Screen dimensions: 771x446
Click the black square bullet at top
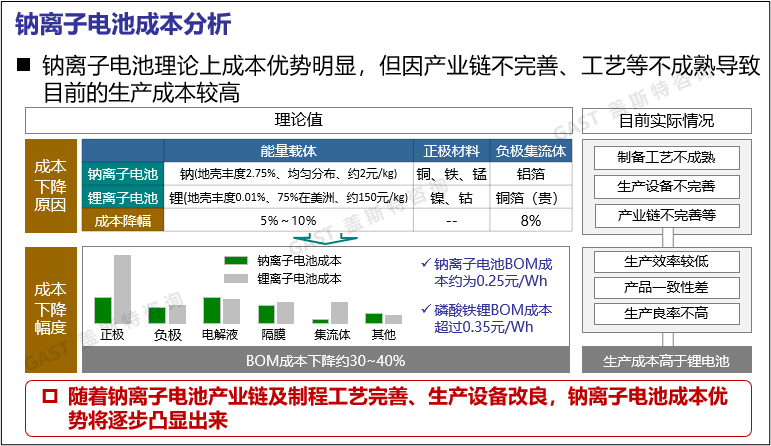(23, 66)
